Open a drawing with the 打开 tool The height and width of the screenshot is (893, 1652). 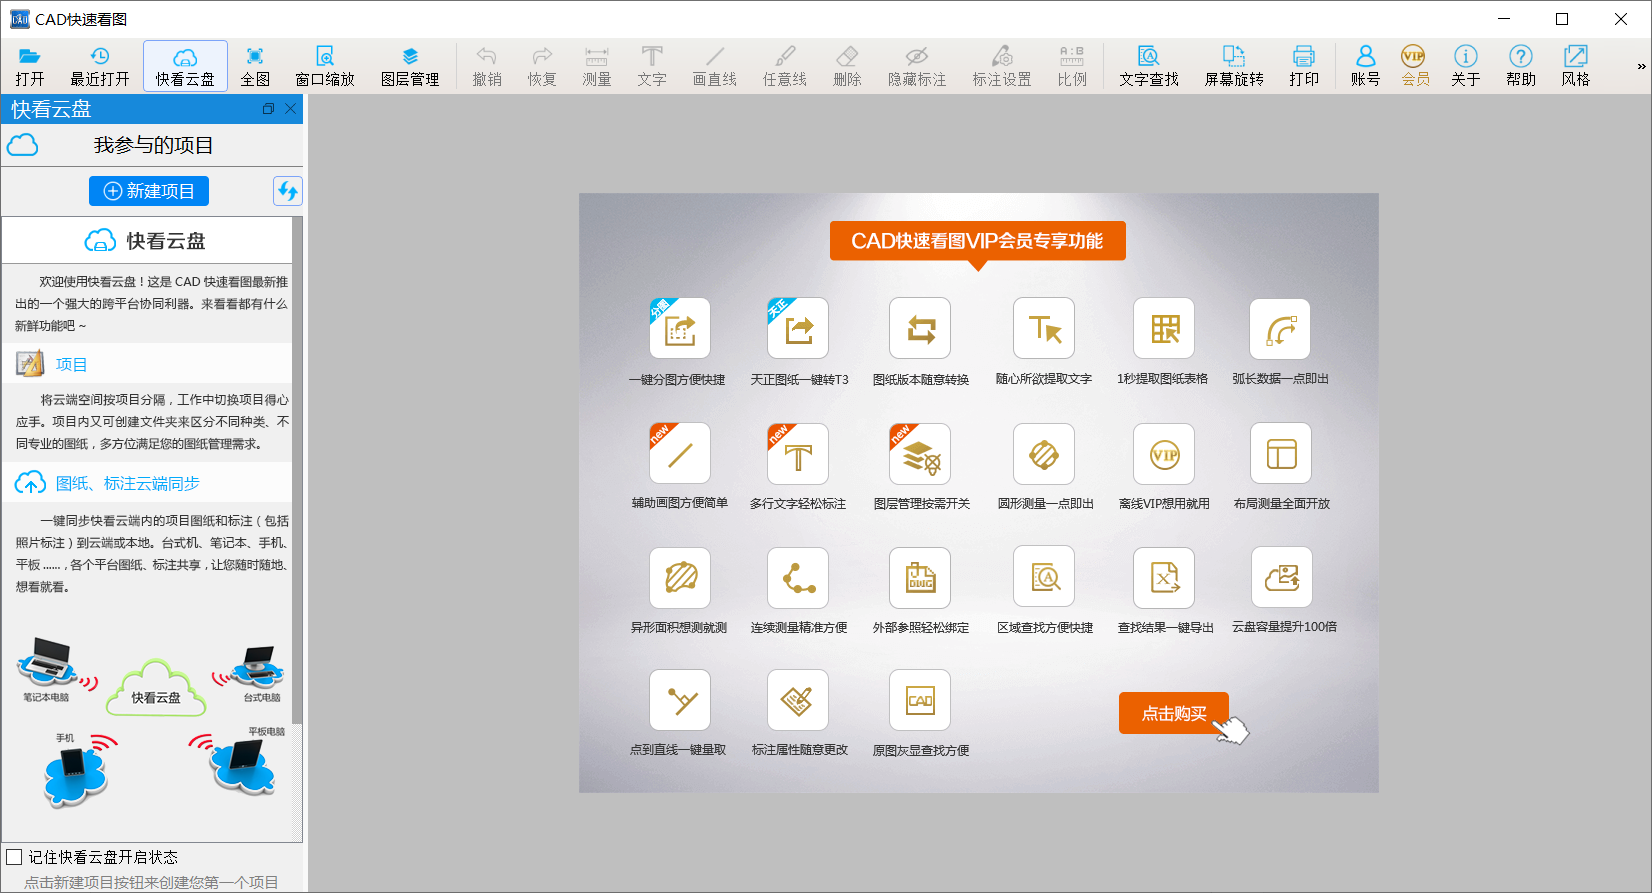point(30,67)
